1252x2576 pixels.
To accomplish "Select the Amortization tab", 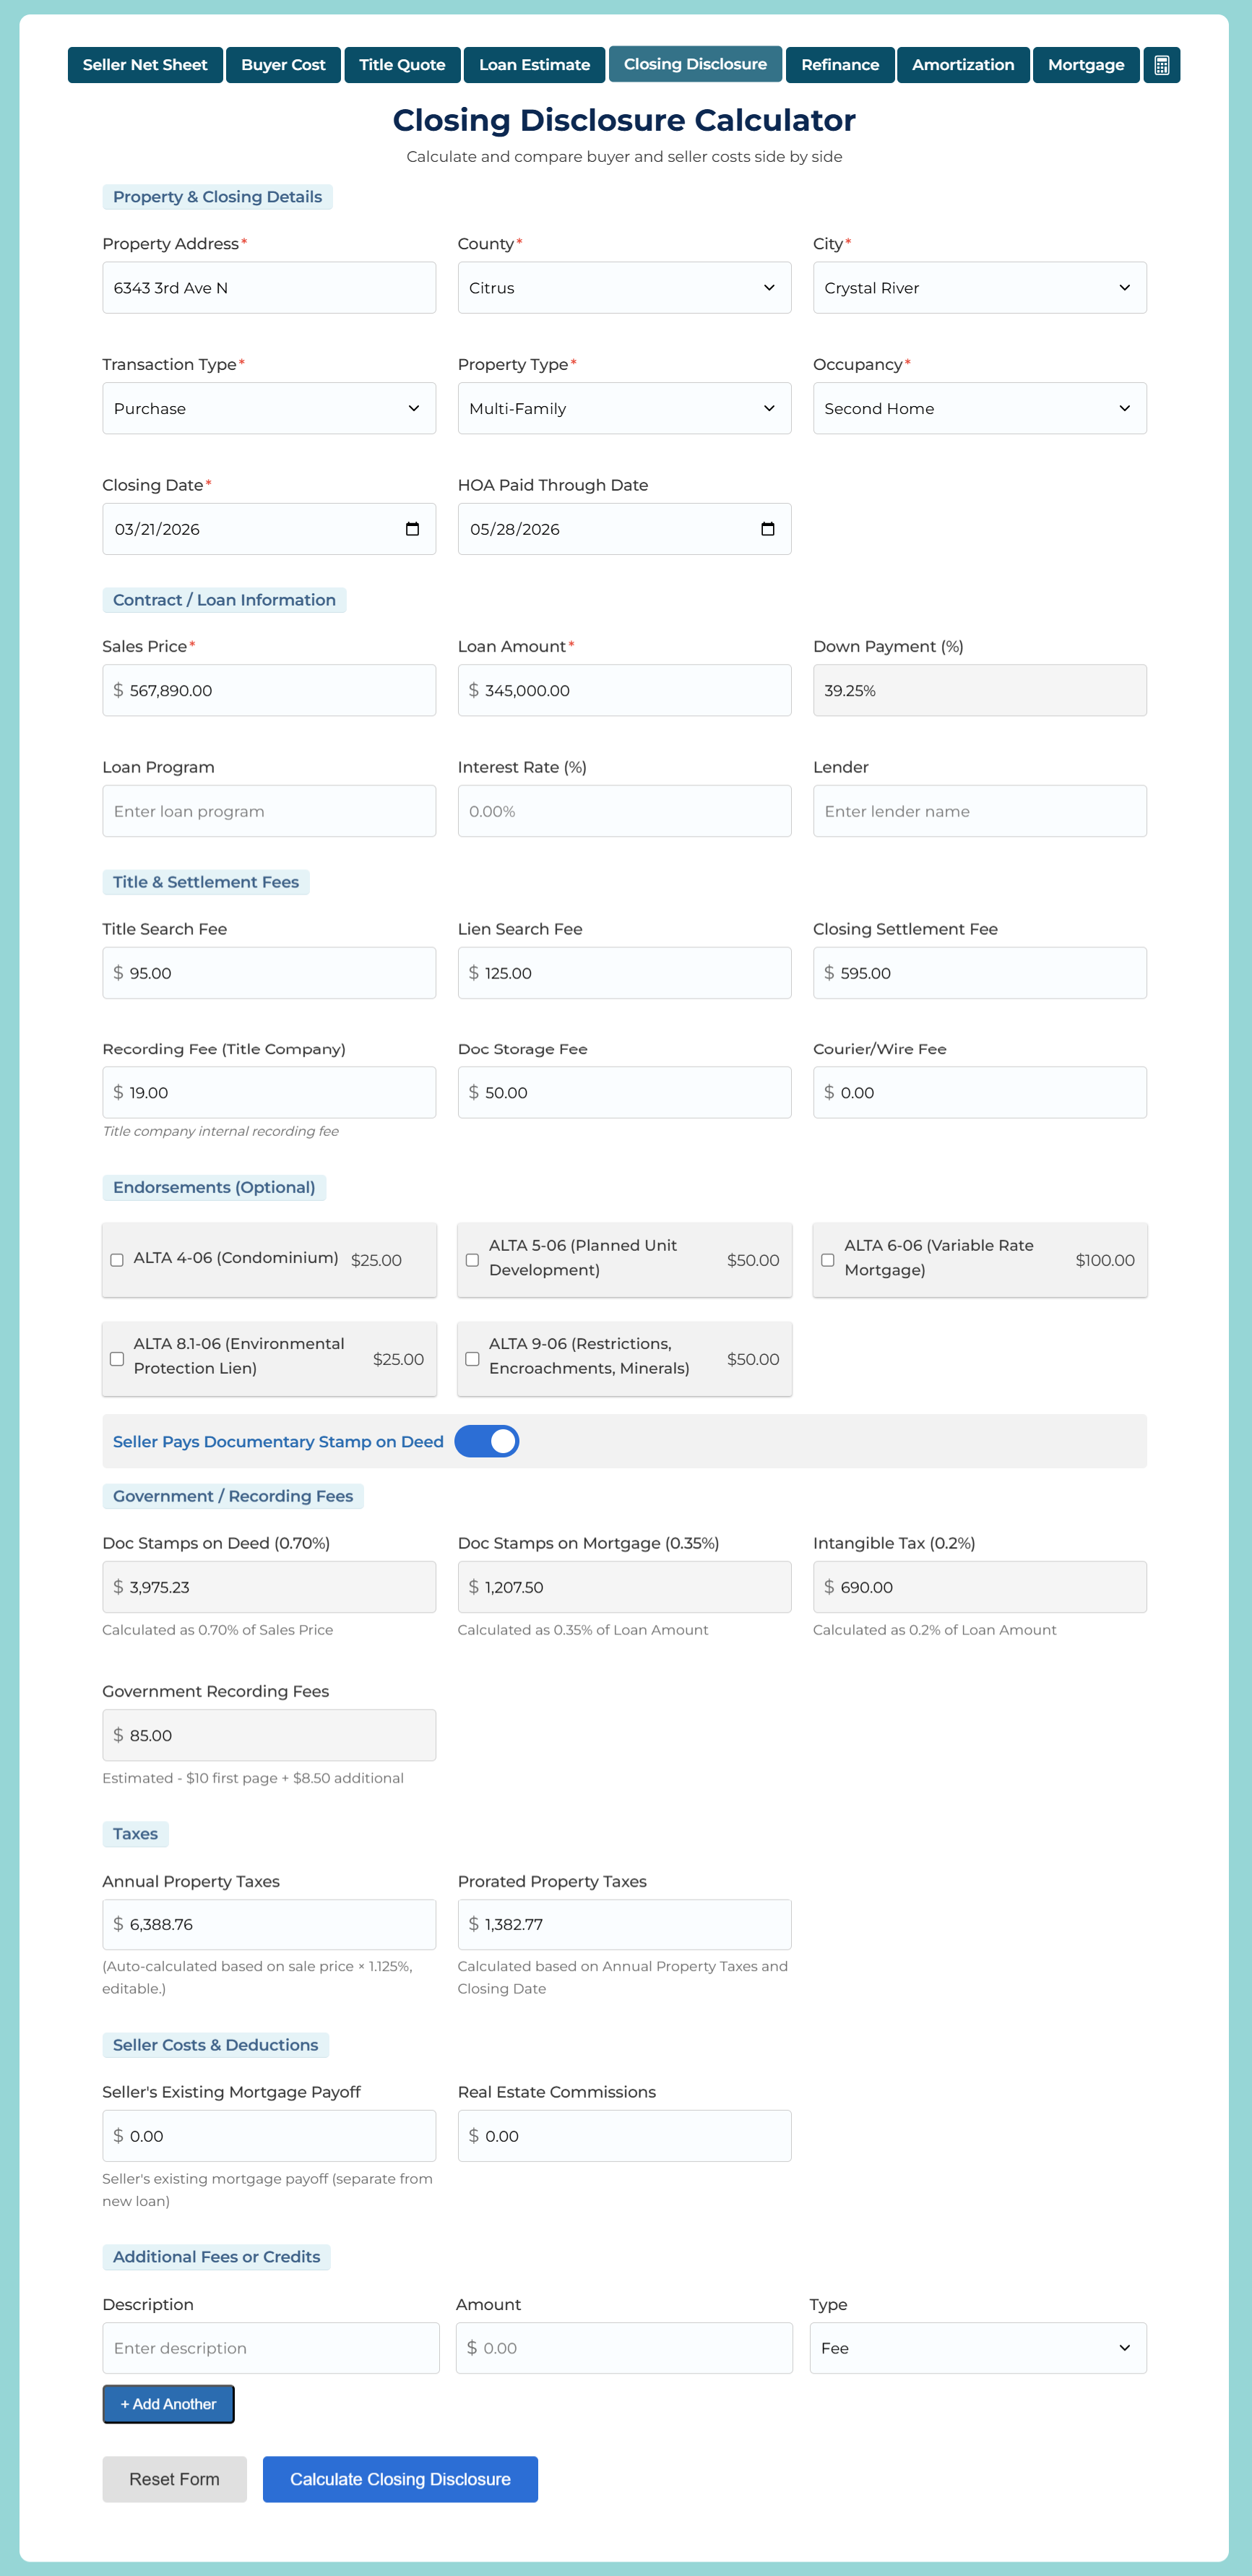I will [962, 64].
